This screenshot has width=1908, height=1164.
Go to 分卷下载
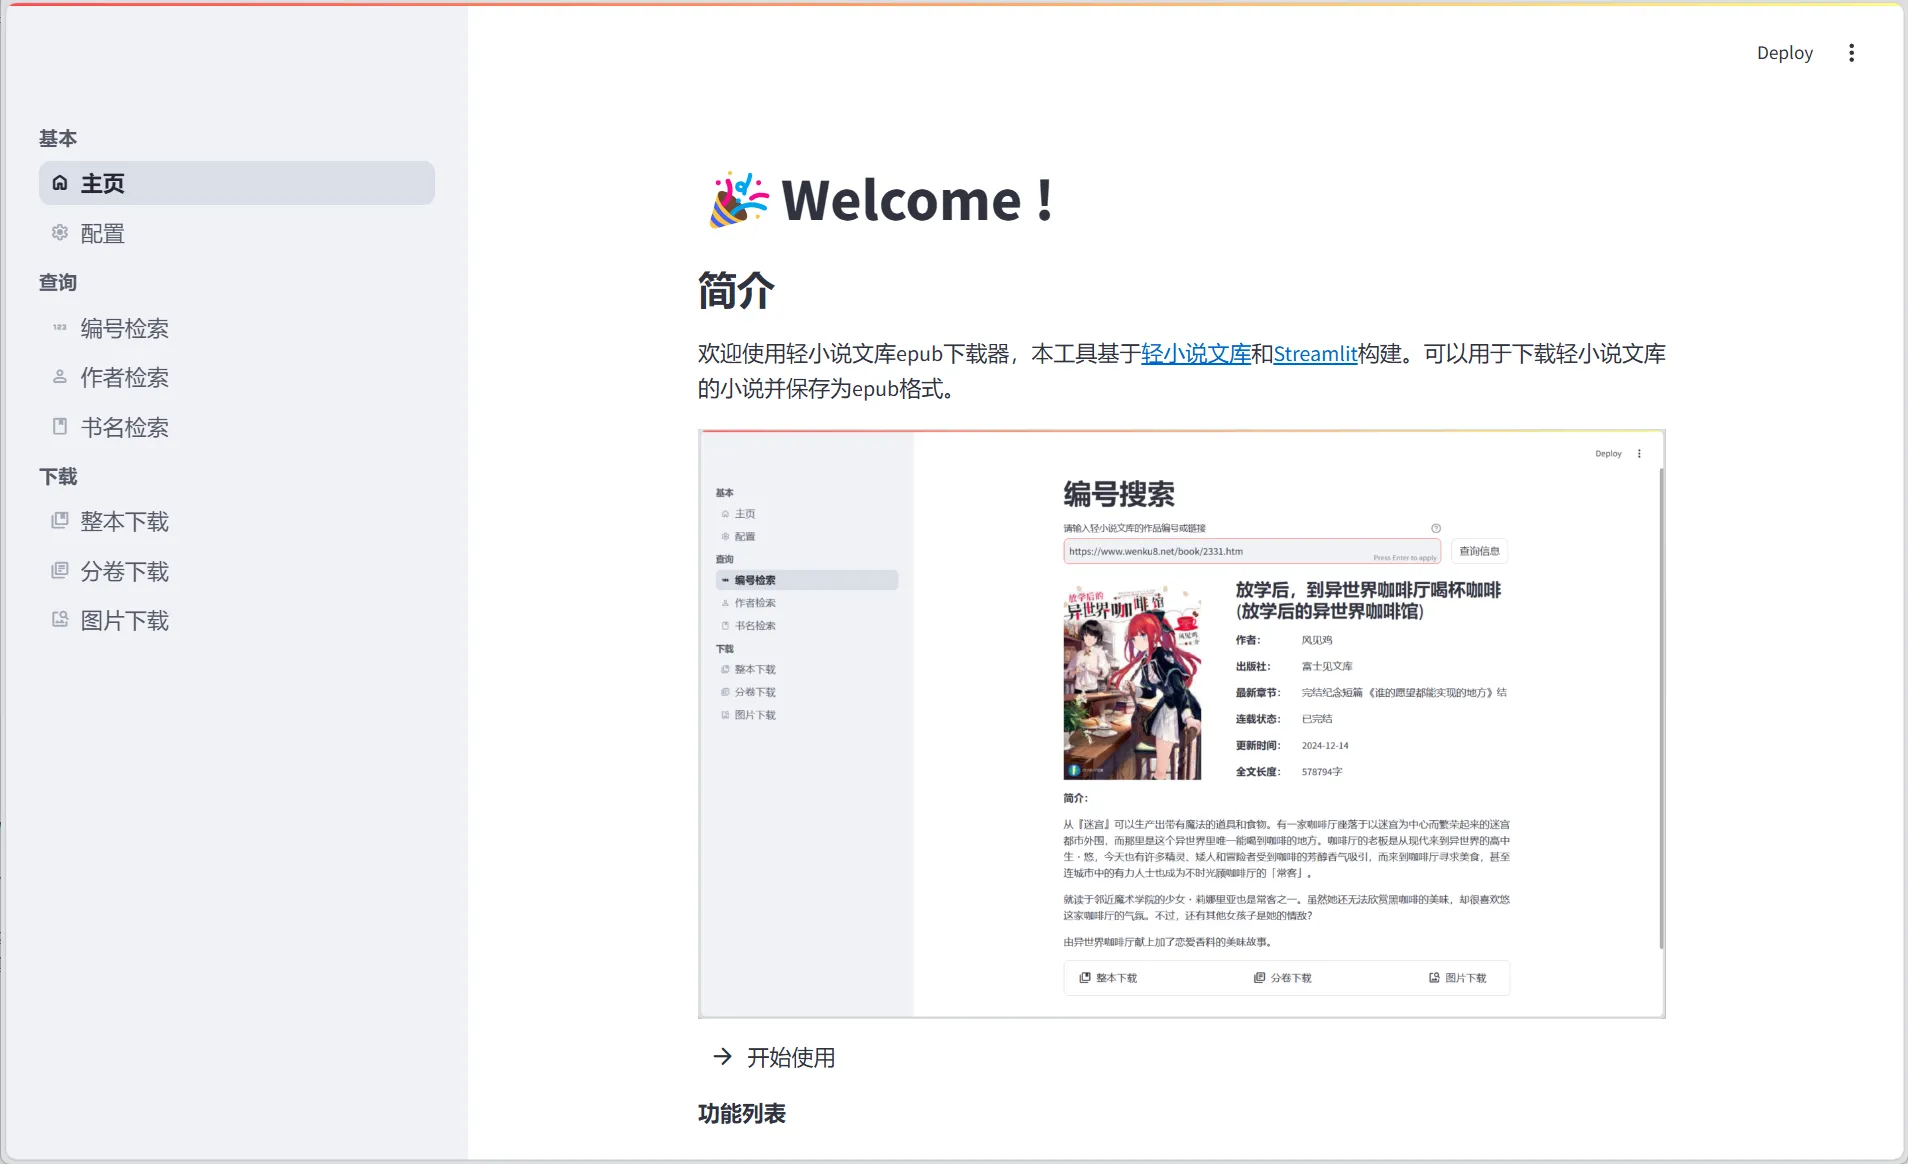[237, 571]
